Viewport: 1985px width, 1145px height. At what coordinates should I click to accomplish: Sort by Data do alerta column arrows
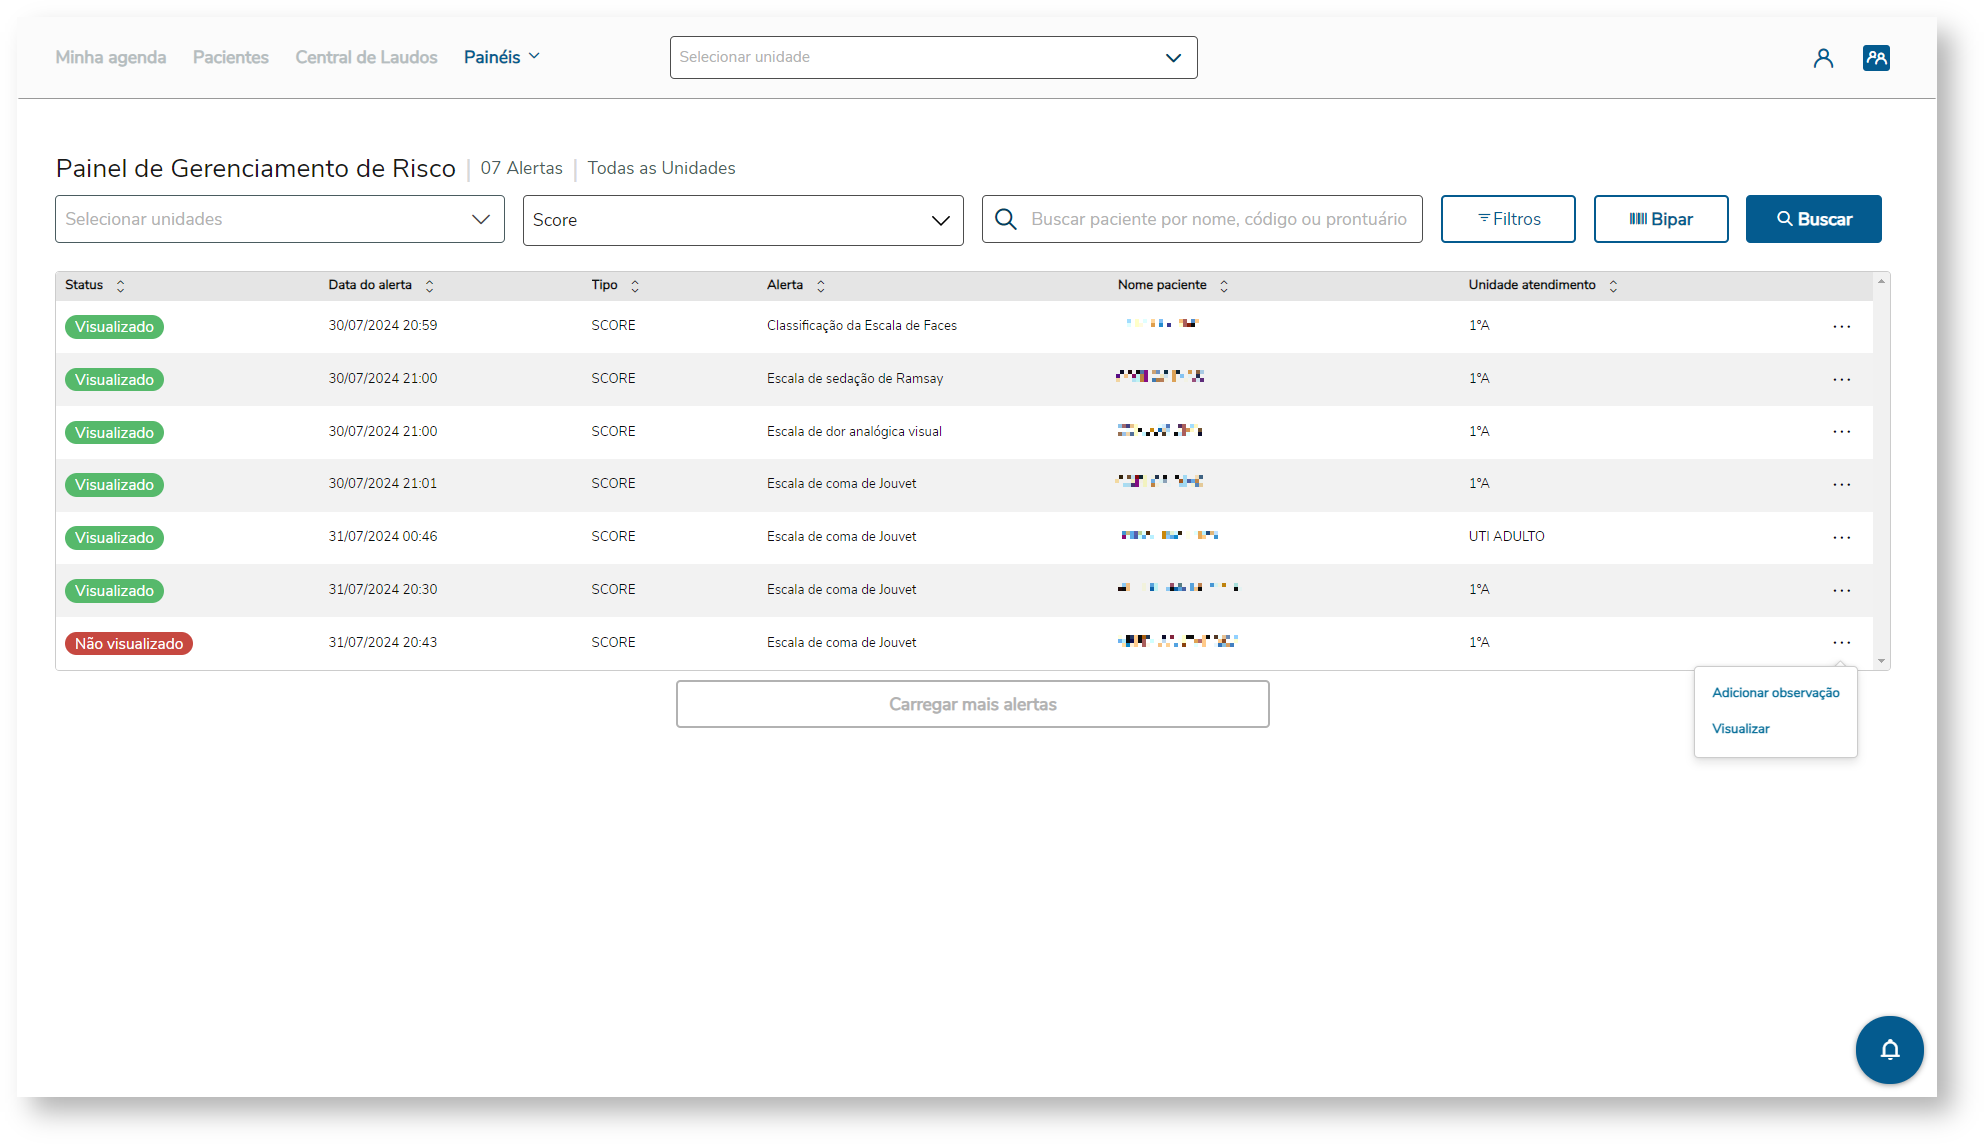(x=429, y=286)
